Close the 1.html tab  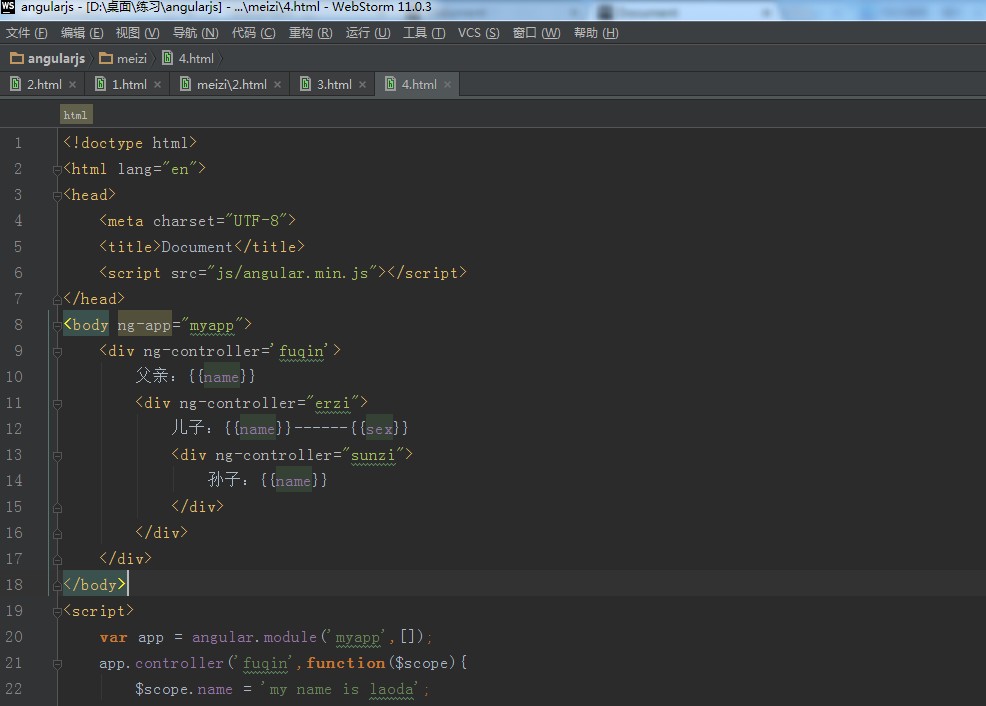[157, 84]
